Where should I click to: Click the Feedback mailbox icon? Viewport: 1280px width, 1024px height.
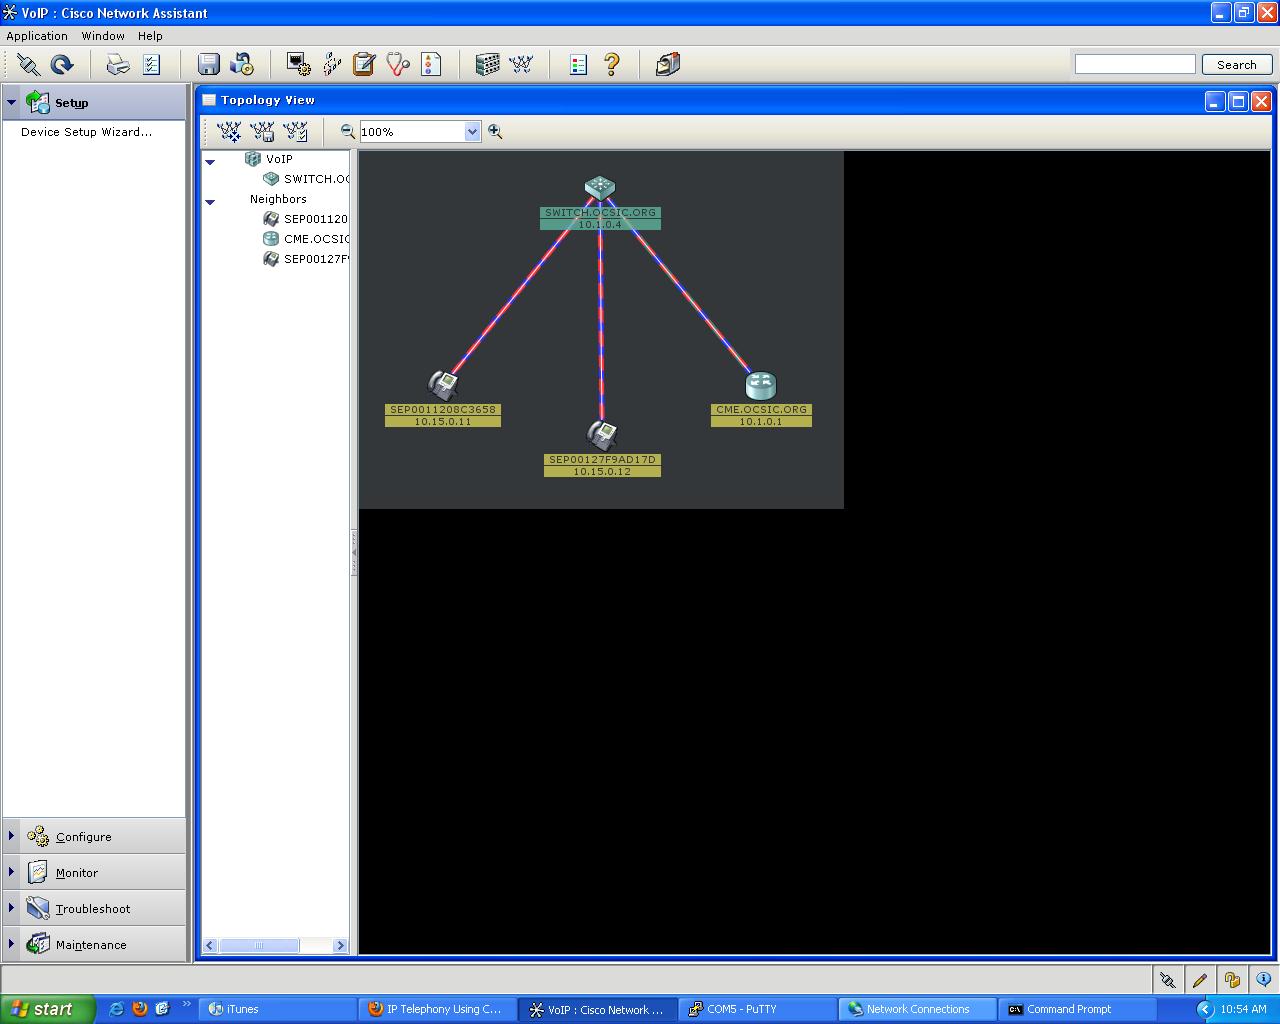coord(668,65)
